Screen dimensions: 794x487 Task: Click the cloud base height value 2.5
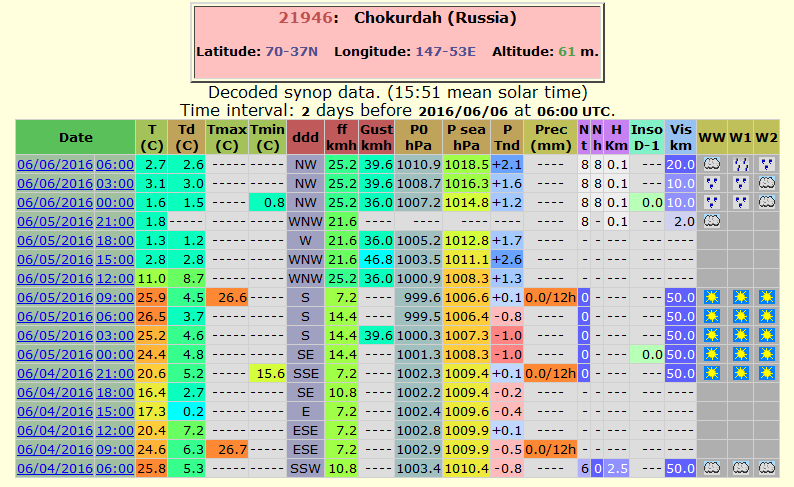pyautogui.click(x=616, y=468)
